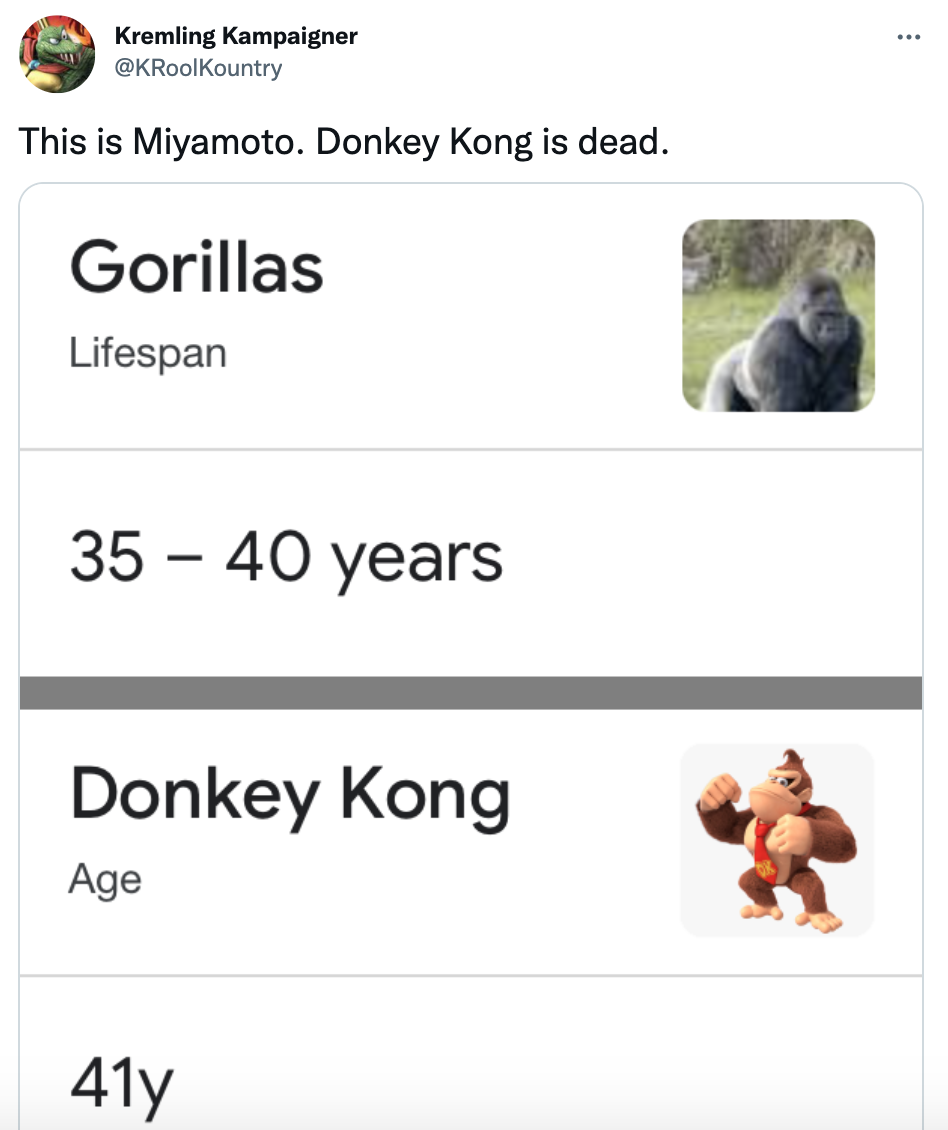The height and width of the screenshot is (1130, 948).
Task: Select the Gorillas heading
Action: 197,268
